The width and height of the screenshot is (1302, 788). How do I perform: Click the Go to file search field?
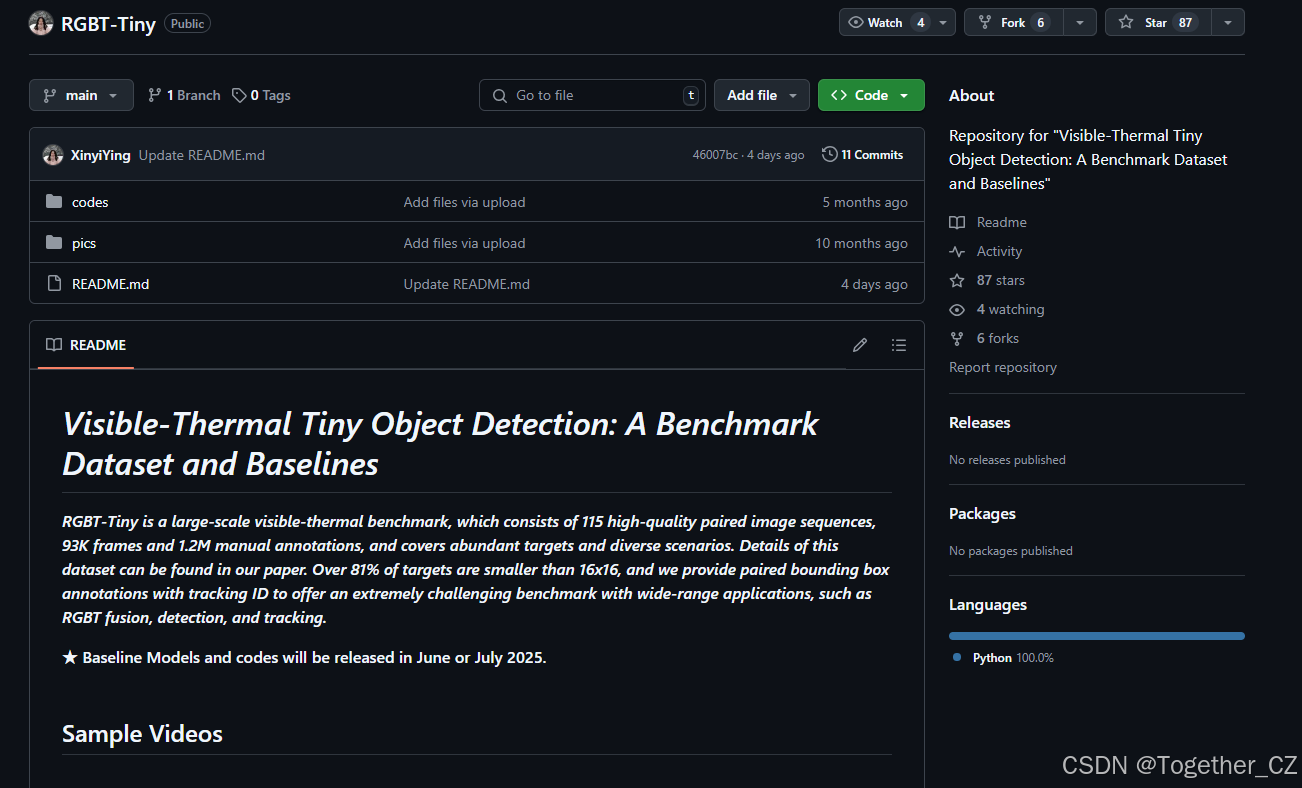click(x=592, y=94)
